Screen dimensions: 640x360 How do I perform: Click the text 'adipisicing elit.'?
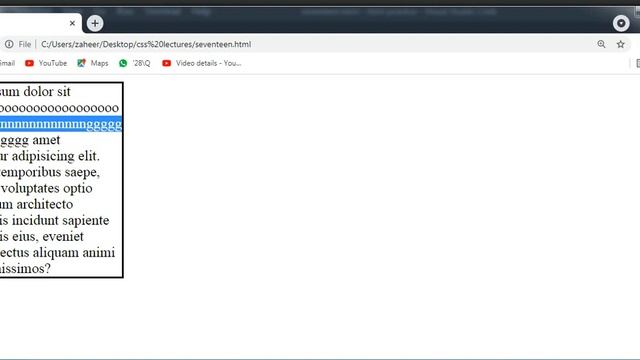[56, 156]
